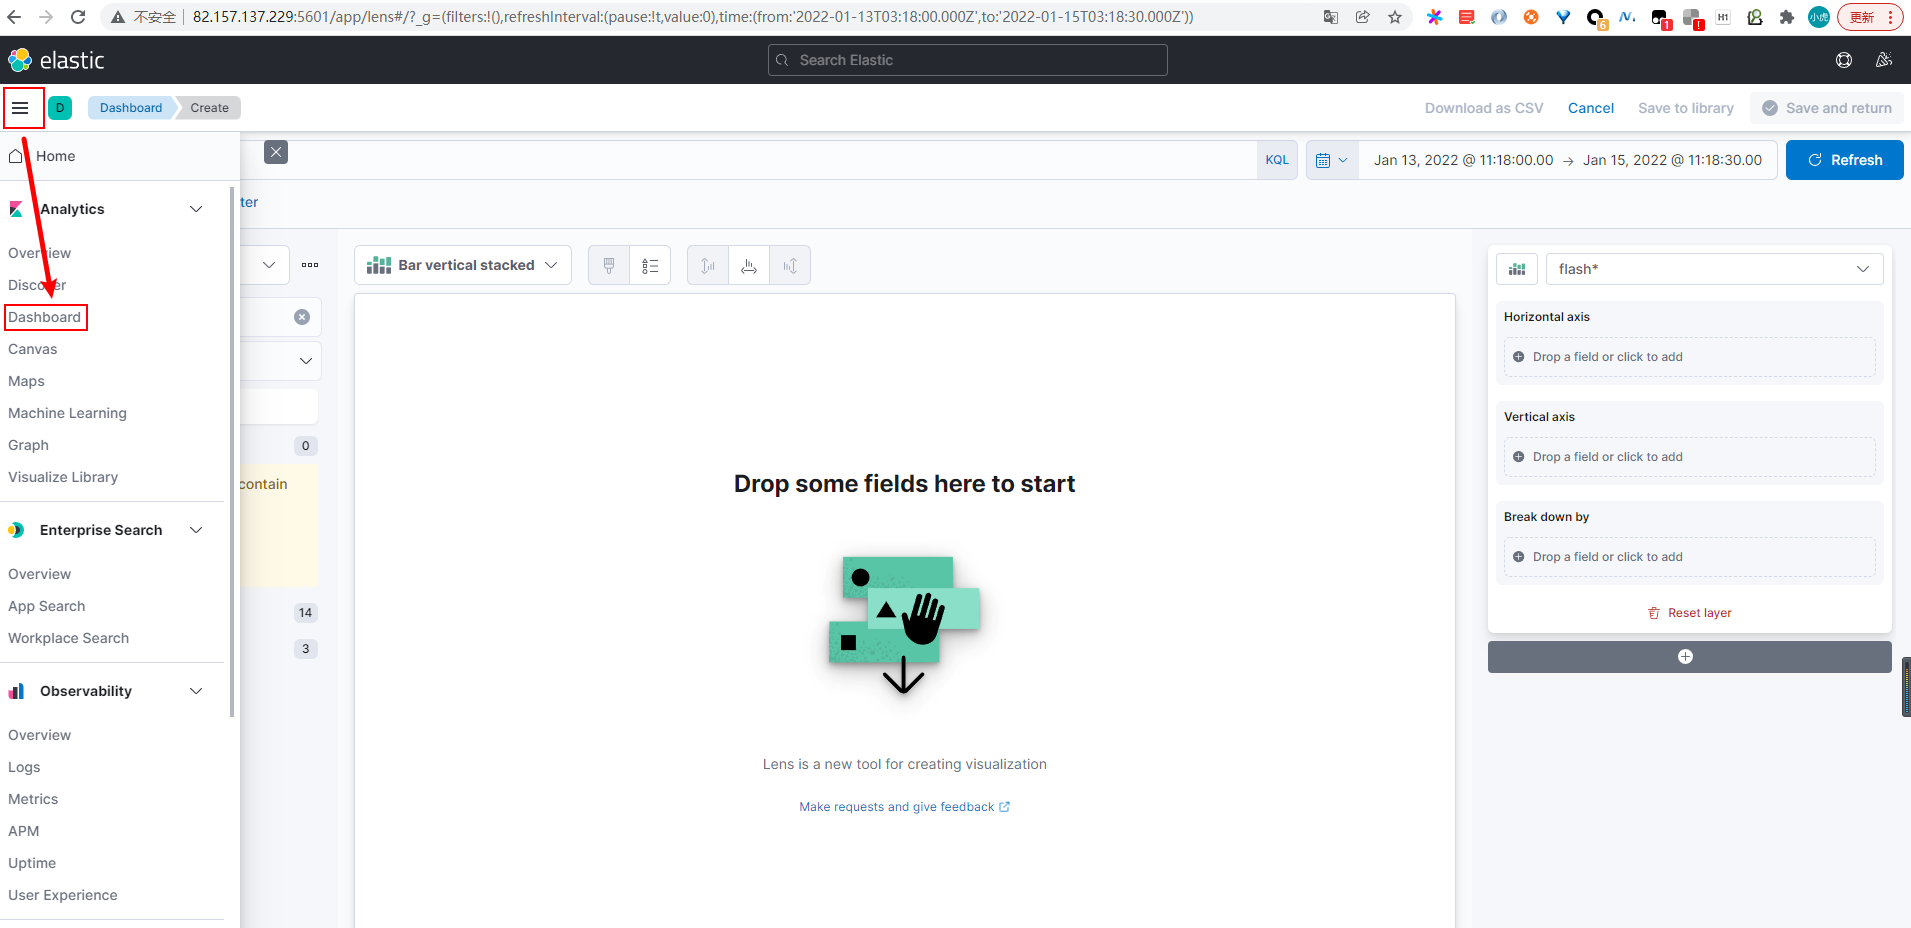Open Logs under Observability
This screenshot has height=928, width=1911.
pyautogui.click(x=24, y=767)
